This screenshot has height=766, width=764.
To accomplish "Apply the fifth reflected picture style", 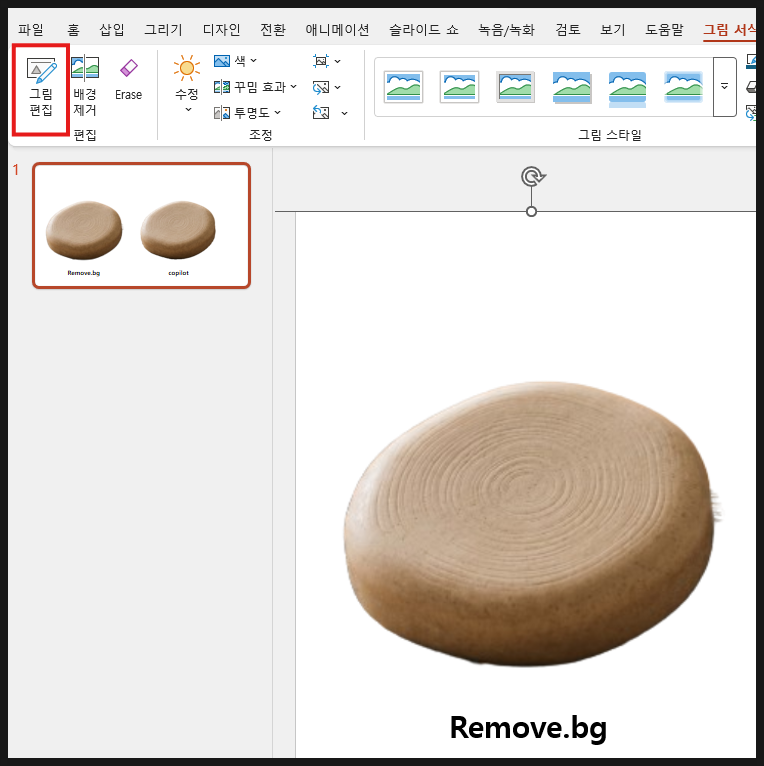I will pos(627,88).
